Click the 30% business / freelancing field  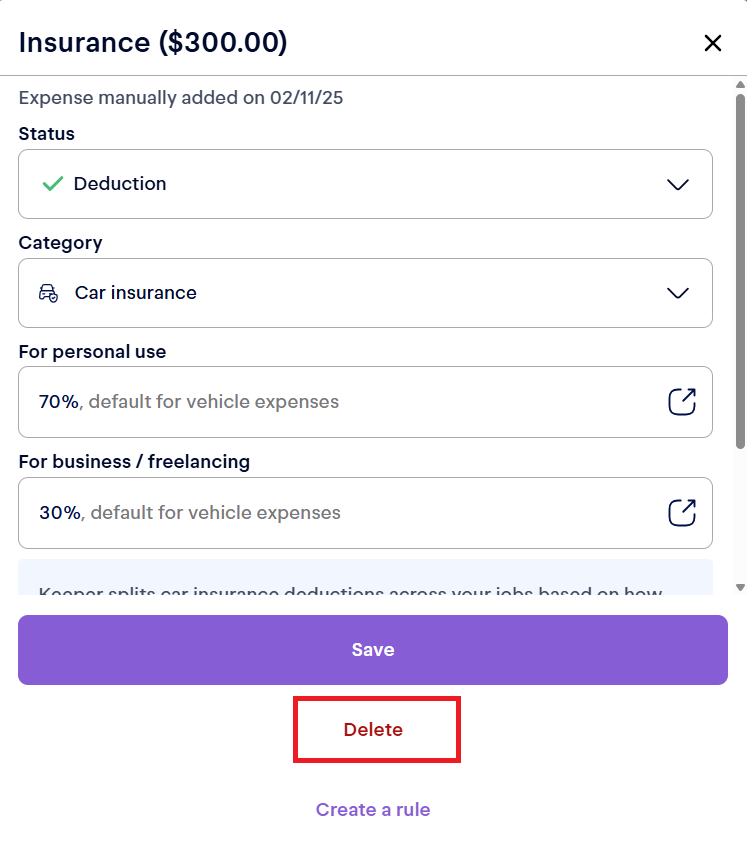(x=340, y=513)
